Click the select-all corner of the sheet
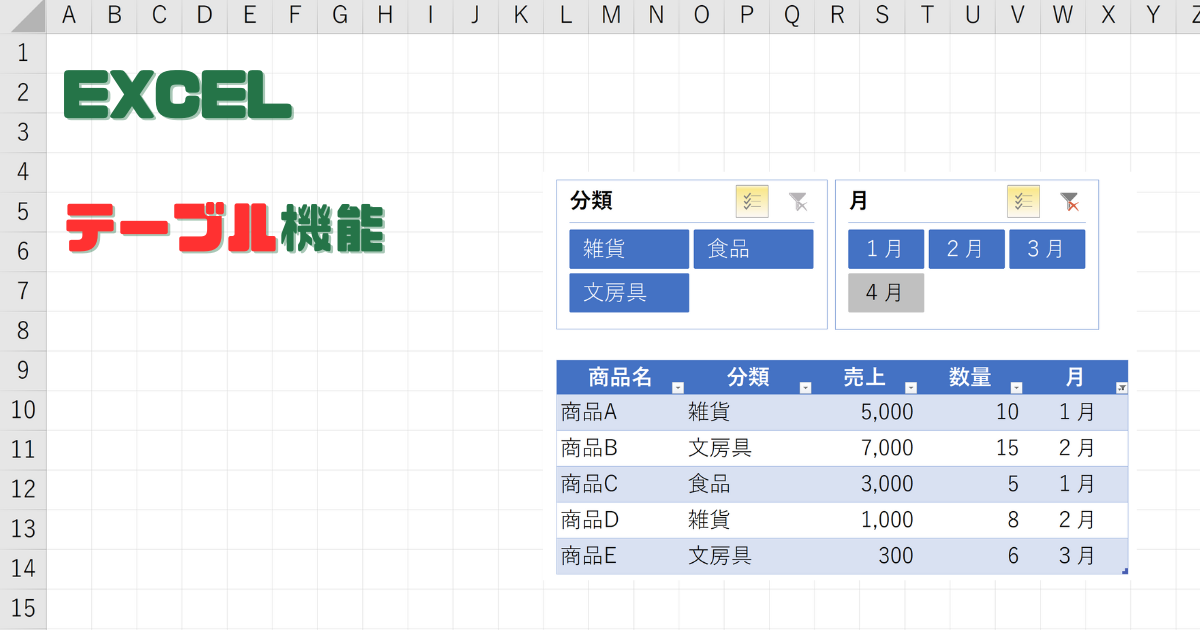Image resolution: width=1200 pixels, height=630 pixels. click(23, 16)
